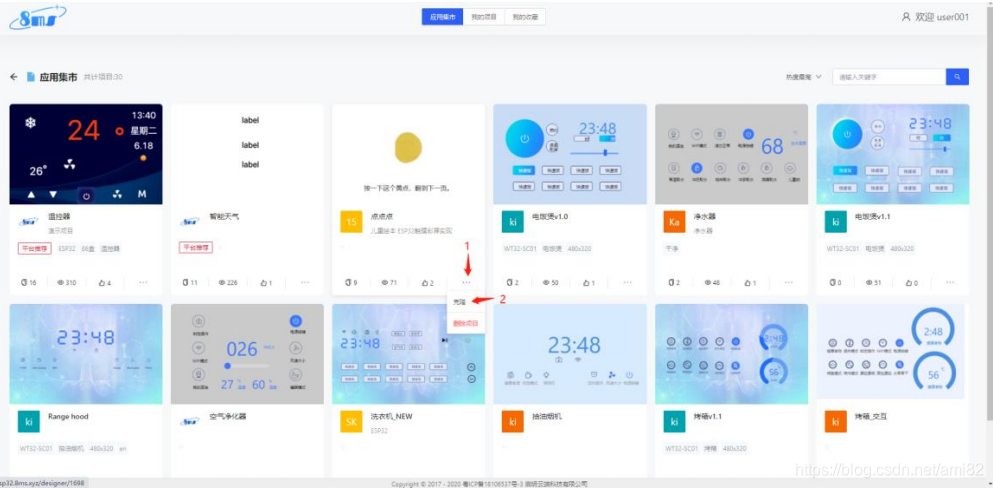Click the yellow 15 avatar on 点点点

tap(351, 222)
